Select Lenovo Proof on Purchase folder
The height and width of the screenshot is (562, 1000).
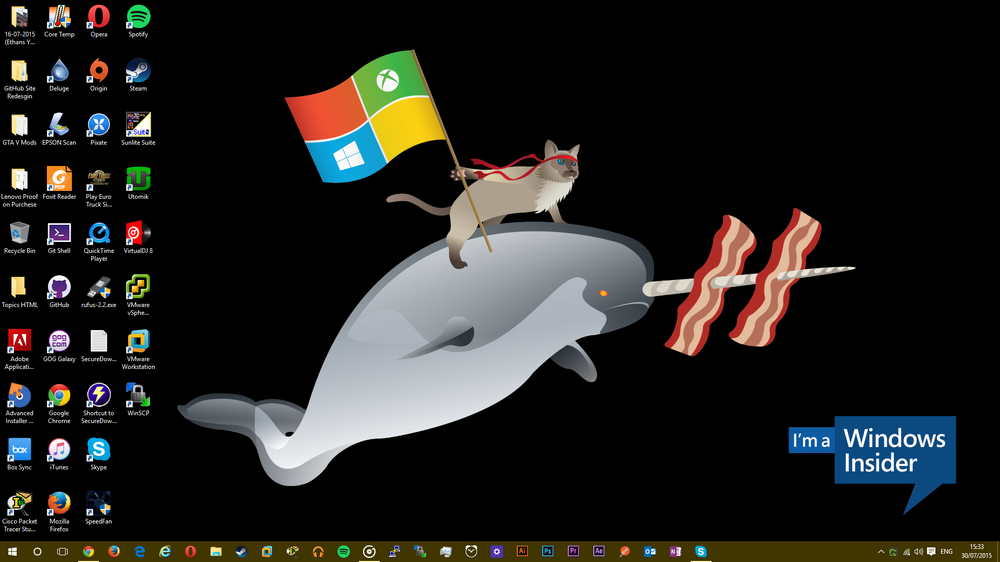point(19,188)
